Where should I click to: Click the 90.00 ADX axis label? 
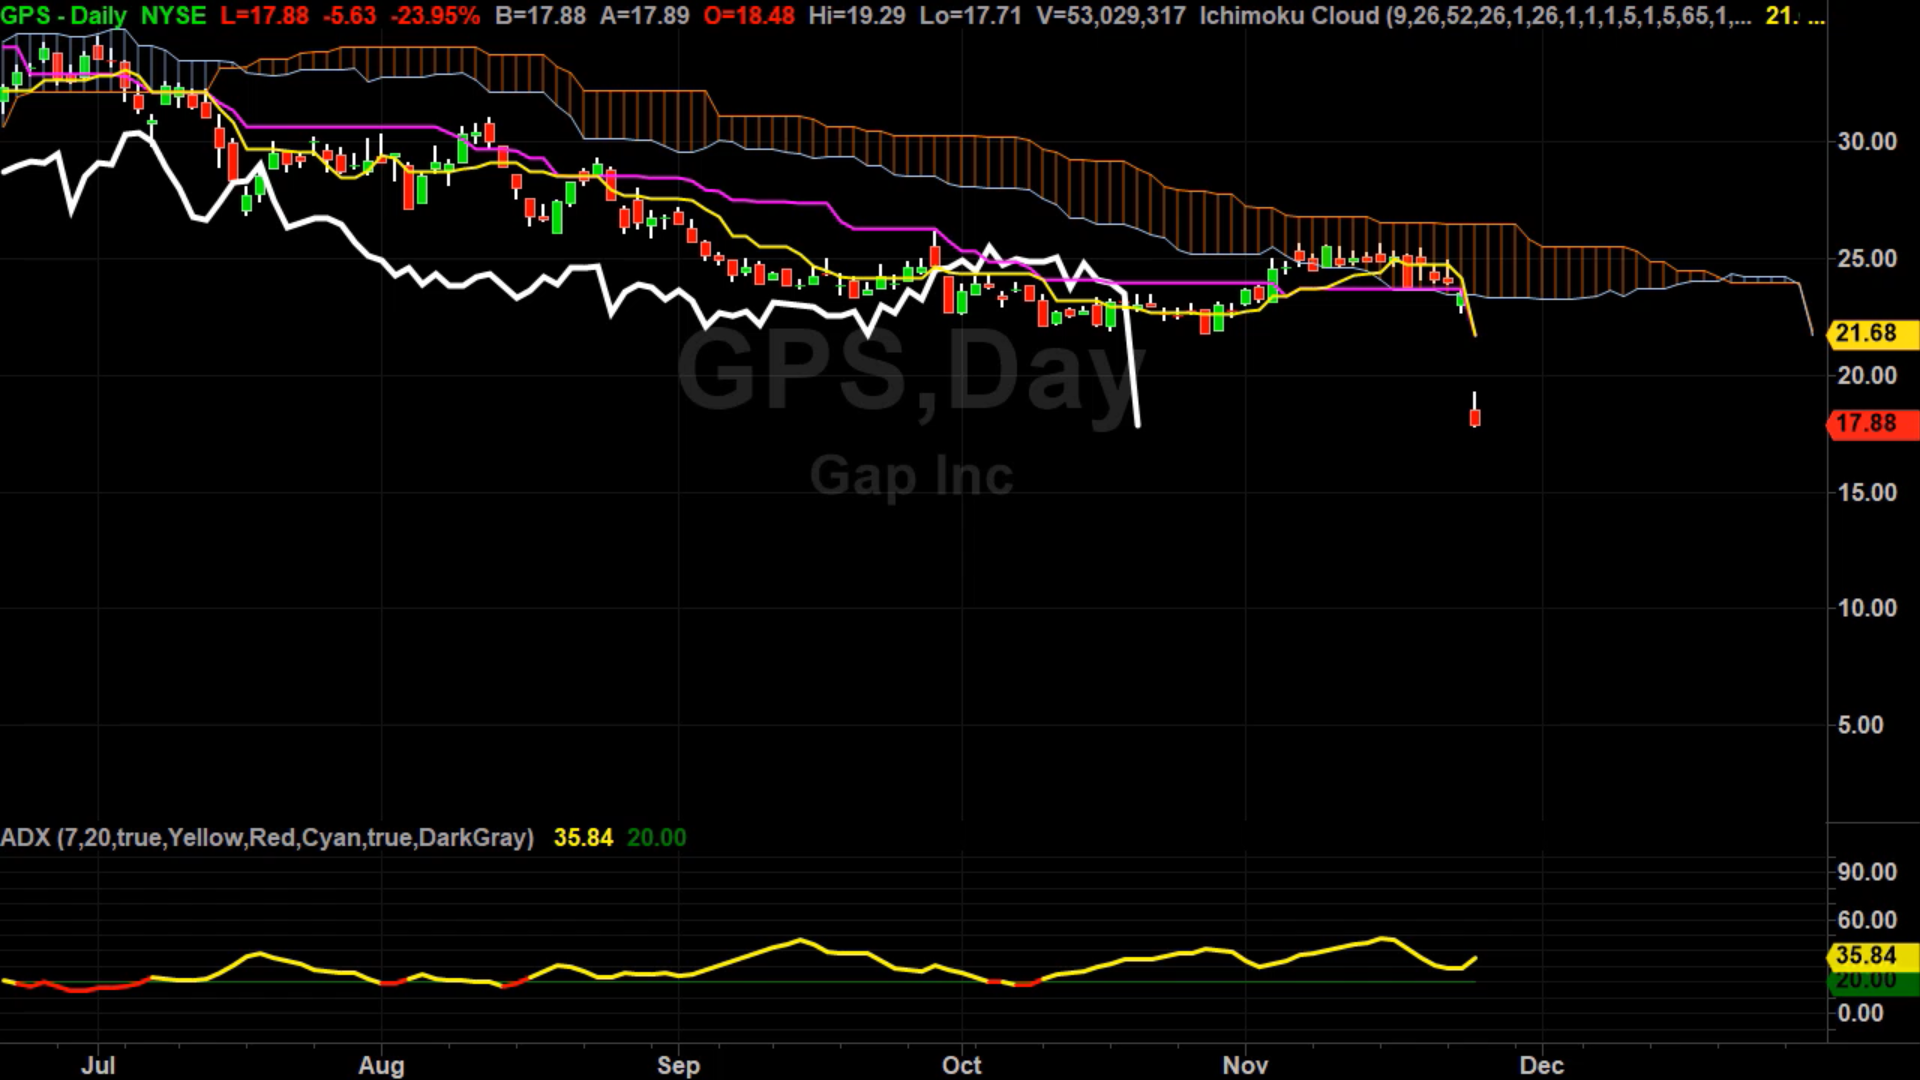[1867, 872]
